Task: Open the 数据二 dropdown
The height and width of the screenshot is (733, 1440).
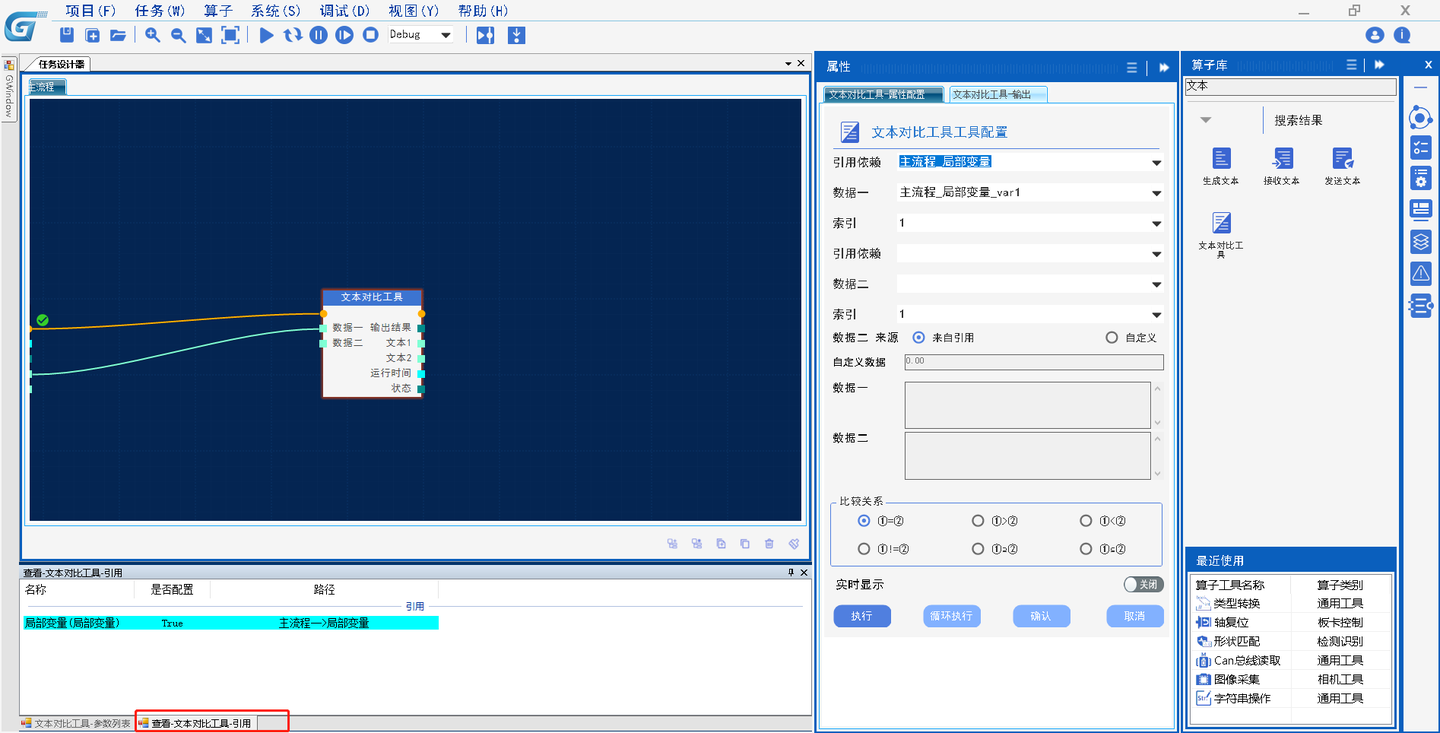Action: (x=1030, y=285)
